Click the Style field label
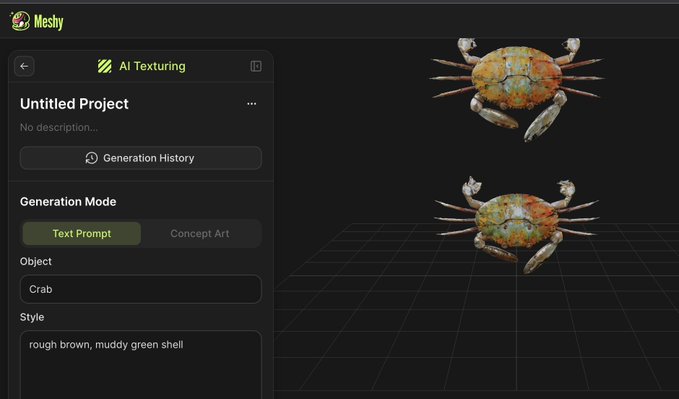 pos(32,317)
